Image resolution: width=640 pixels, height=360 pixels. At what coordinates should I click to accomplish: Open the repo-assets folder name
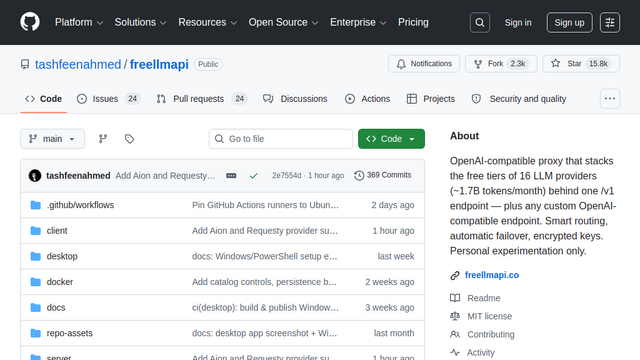[x=69, y=333]
